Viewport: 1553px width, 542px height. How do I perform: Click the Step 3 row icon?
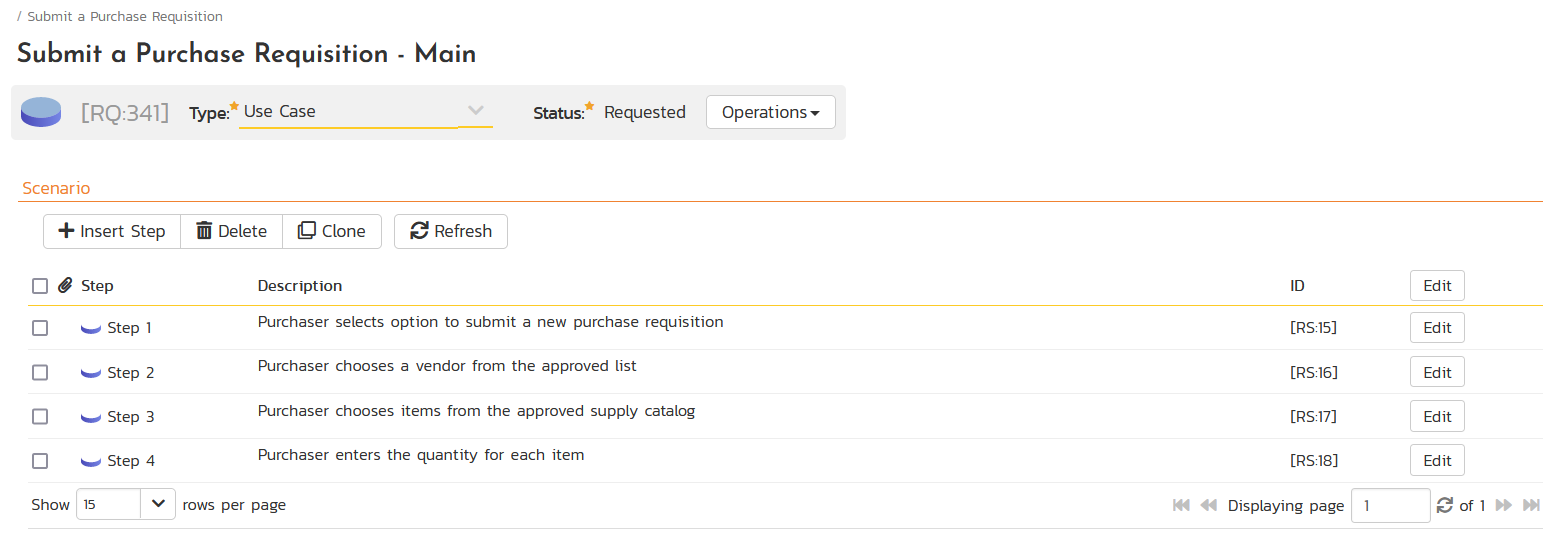click(91, 417)
